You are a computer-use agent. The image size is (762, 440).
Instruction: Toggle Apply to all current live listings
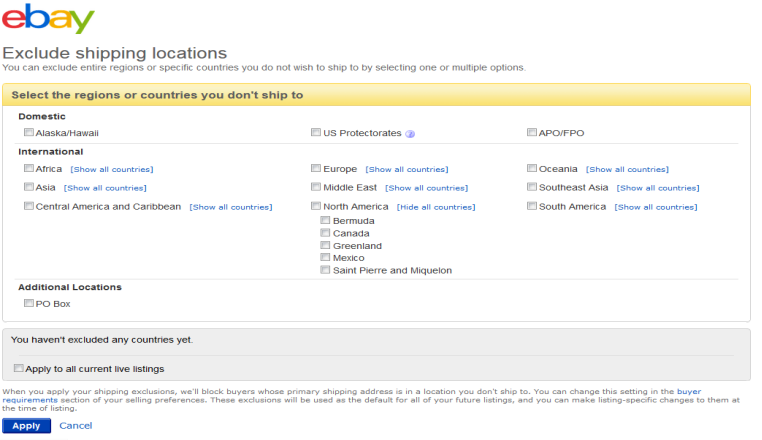(19, 368)
